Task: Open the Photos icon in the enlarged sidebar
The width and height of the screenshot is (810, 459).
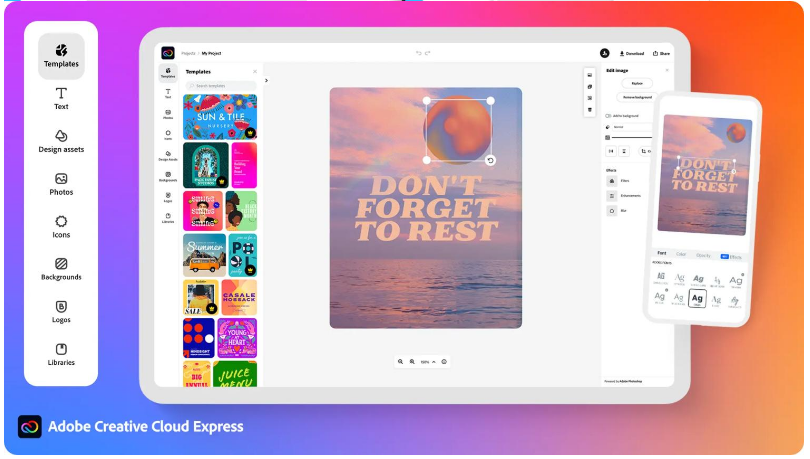Action: coord(61,184)
